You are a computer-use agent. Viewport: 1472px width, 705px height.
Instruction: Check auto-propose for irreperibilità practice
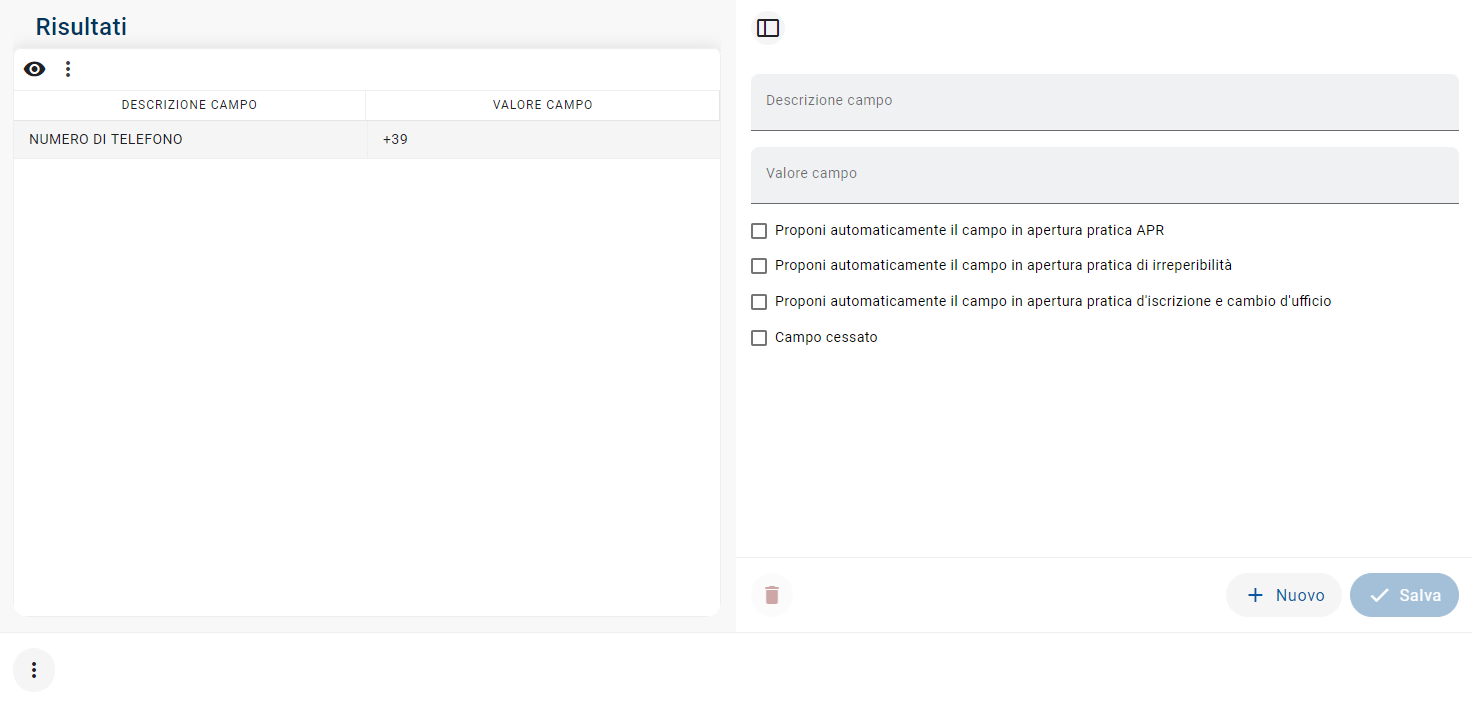[759, 266]
